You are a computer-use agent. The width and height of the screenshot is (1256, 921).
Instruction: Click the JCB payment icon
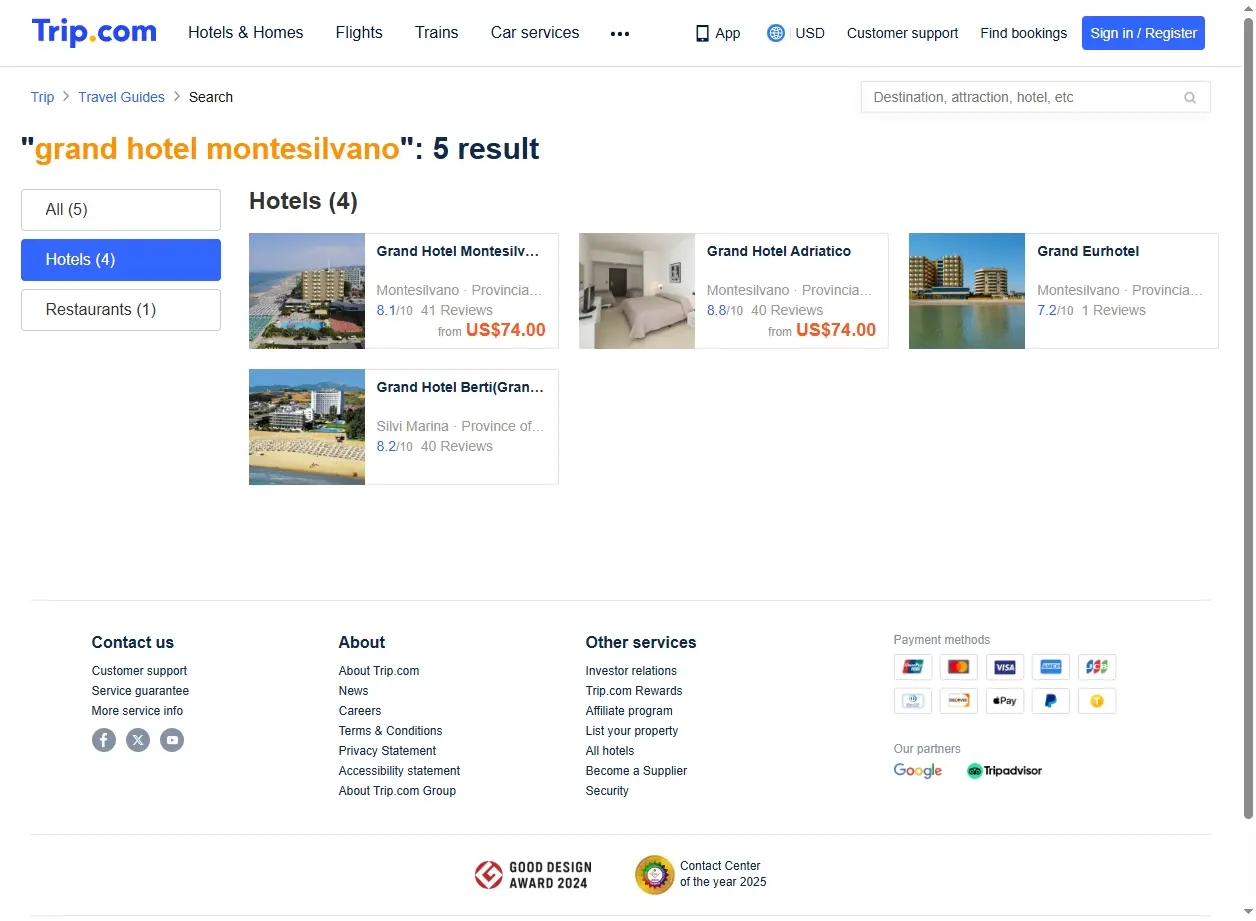(1097, 667)
